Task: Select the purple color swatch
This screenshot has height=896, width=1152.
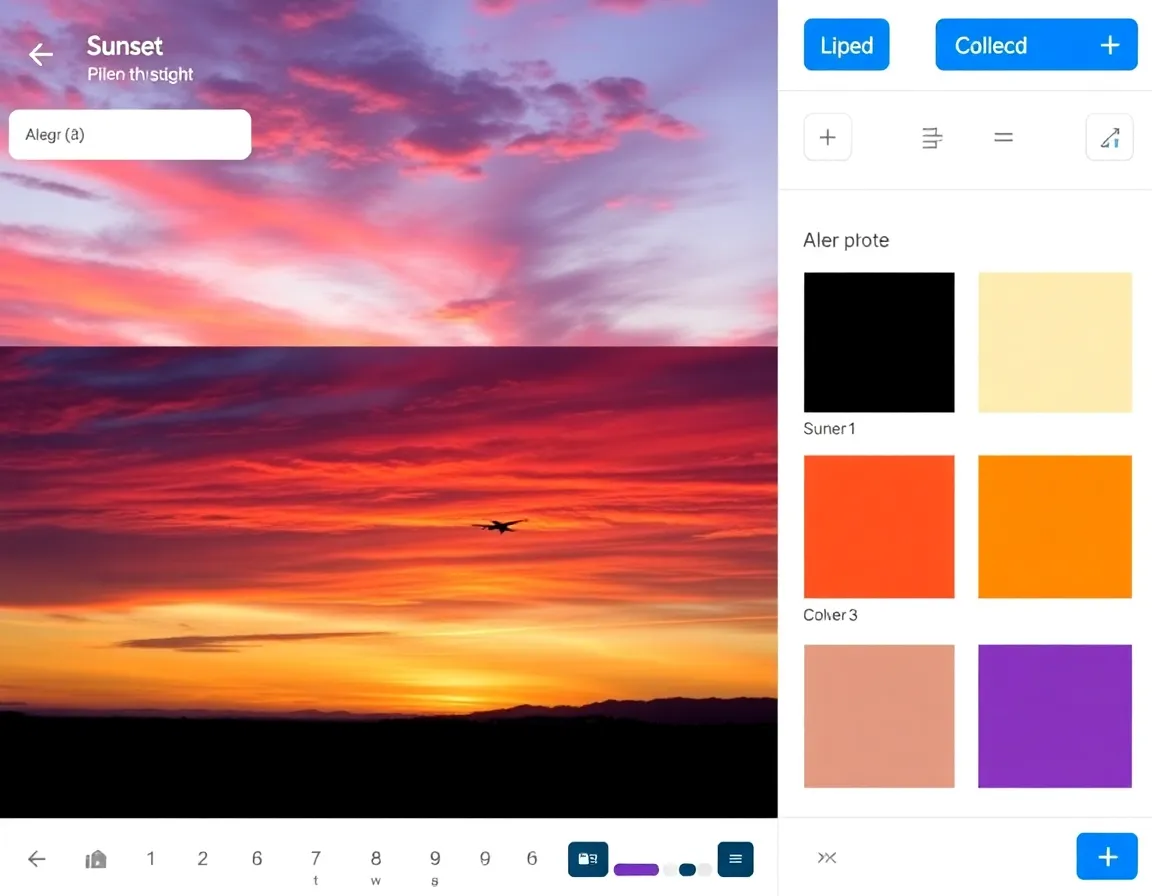Action: (x=1055, y=716)
